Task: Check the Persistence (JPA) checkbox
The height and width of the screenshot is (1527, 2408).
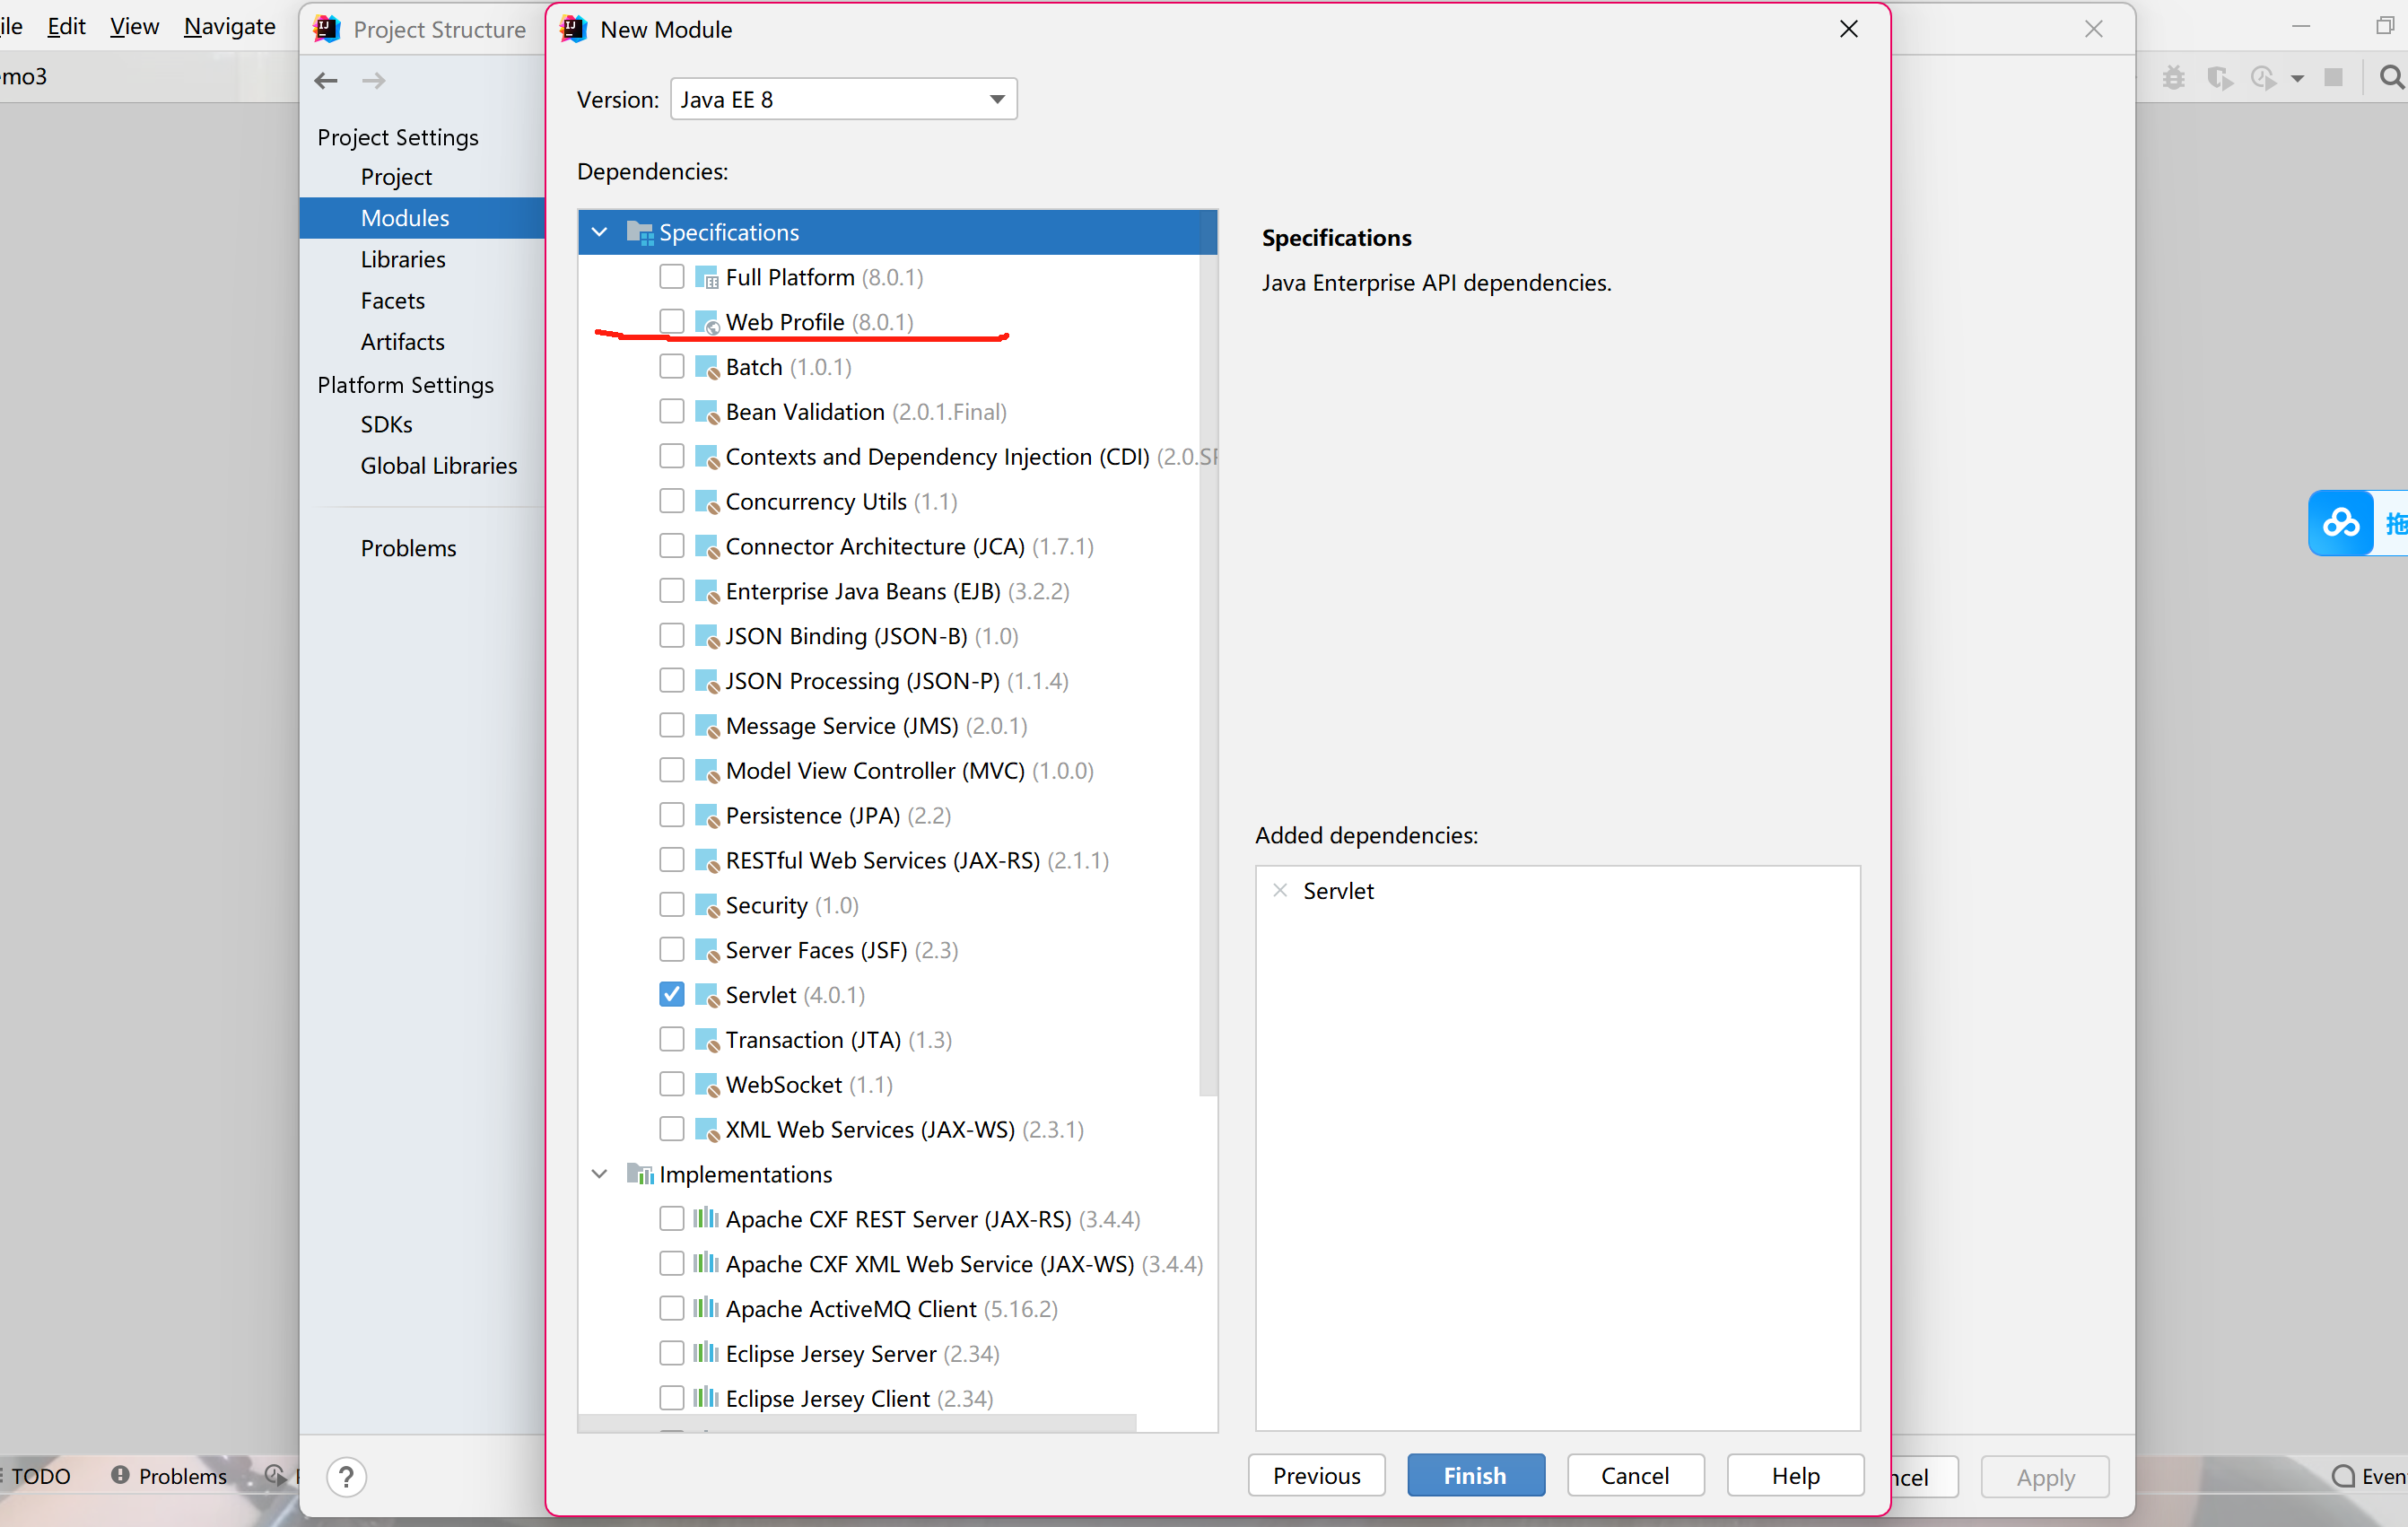Action: point(672,815)
